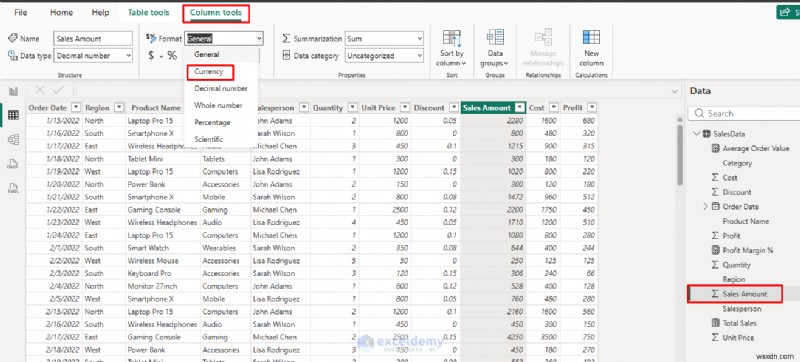Open the Cost column filter arrow
The height and width of the screenshot is (362, 800).
[554, 108]
